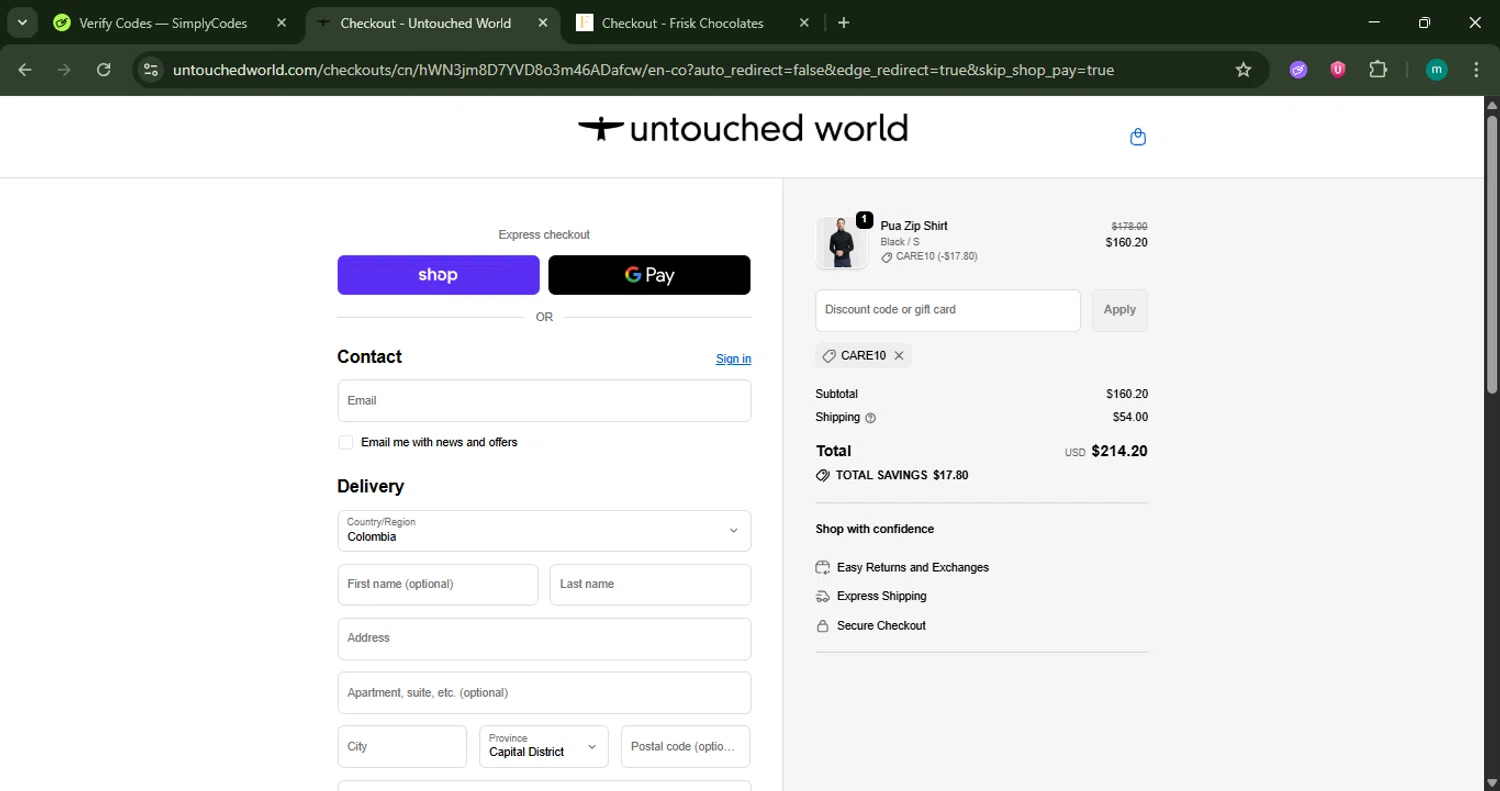1500x791 pixels.
Task: Focus the City field
Action: tap(402, 746)
